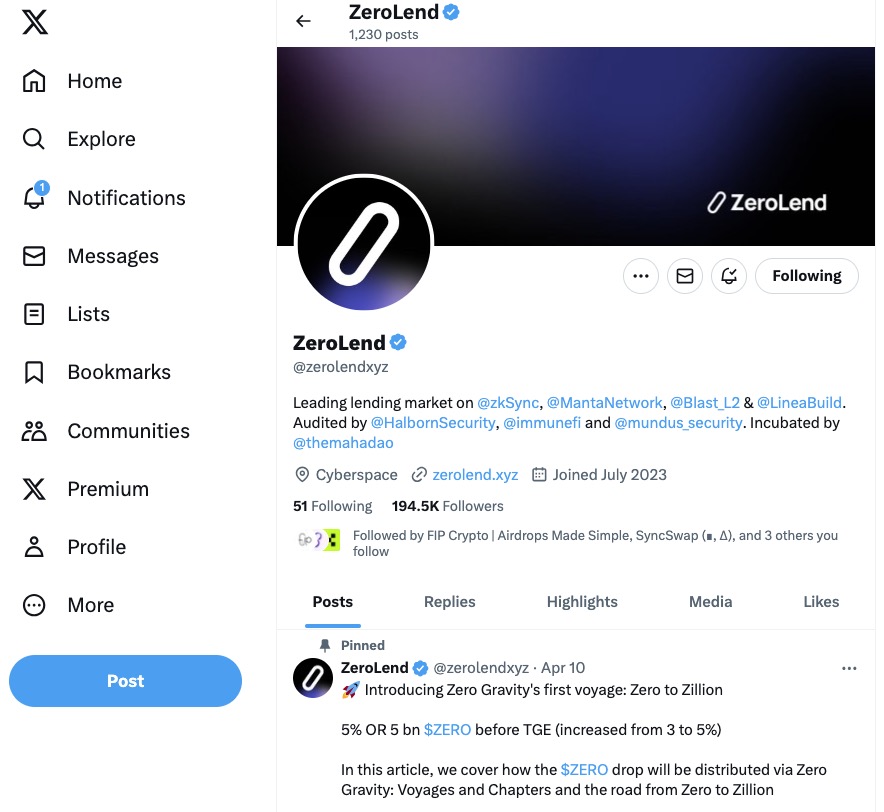Image resolution: width=884 pixels, height=812 pixels.
Task: Open pinned post options menu
Action: (x=849, y=668)
